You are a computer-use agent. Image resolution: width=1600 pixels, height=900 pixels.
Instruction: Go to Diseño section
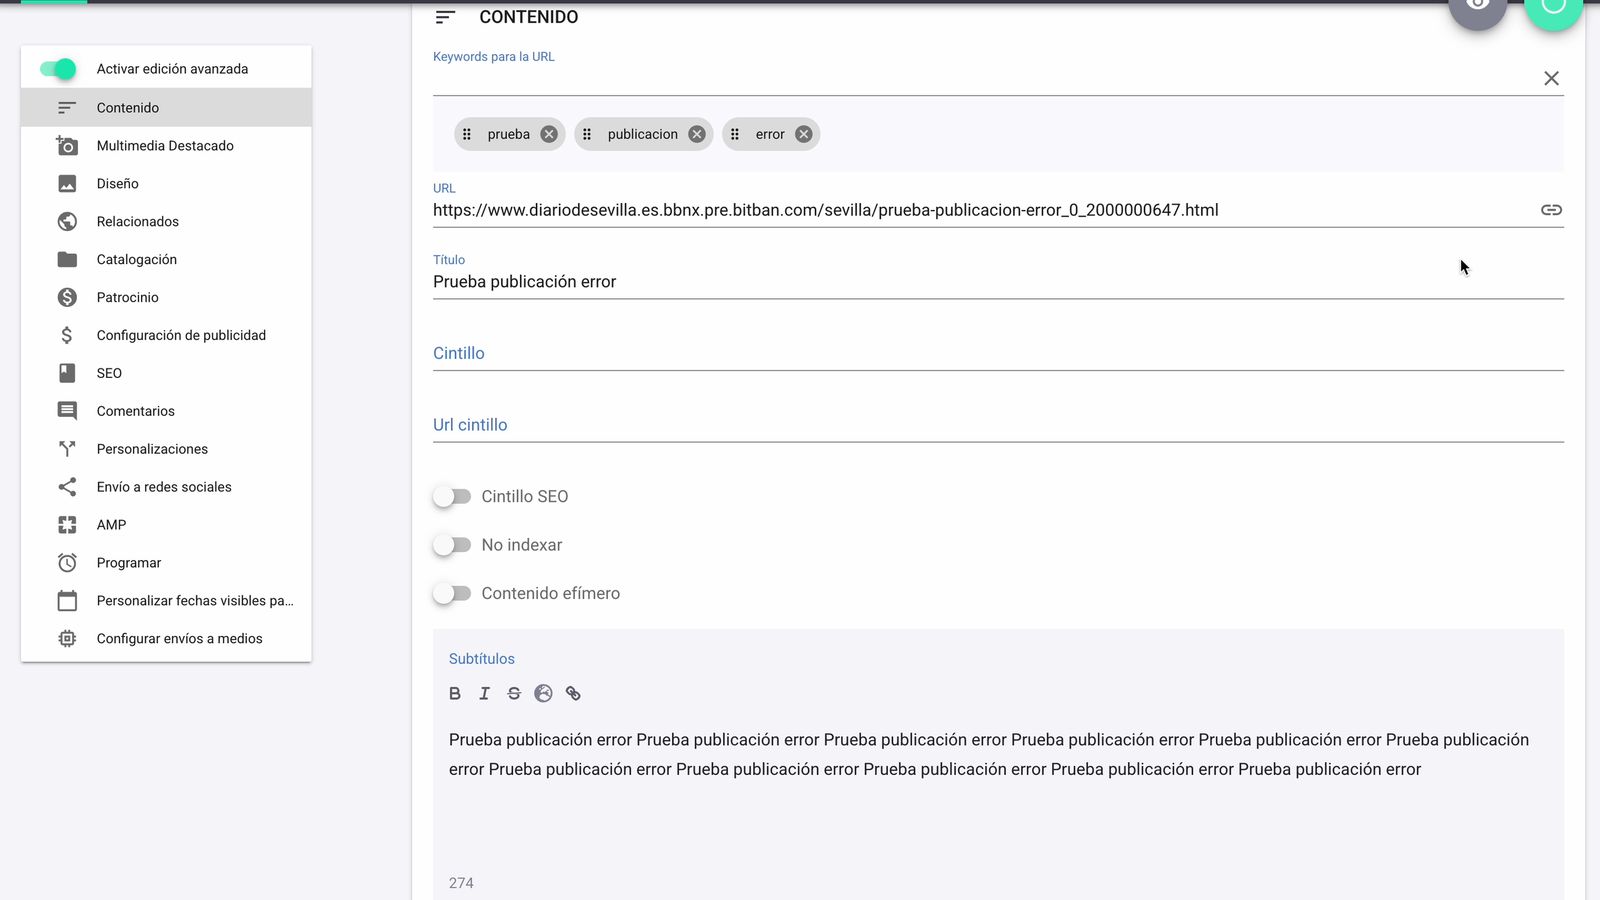[166, 183]
